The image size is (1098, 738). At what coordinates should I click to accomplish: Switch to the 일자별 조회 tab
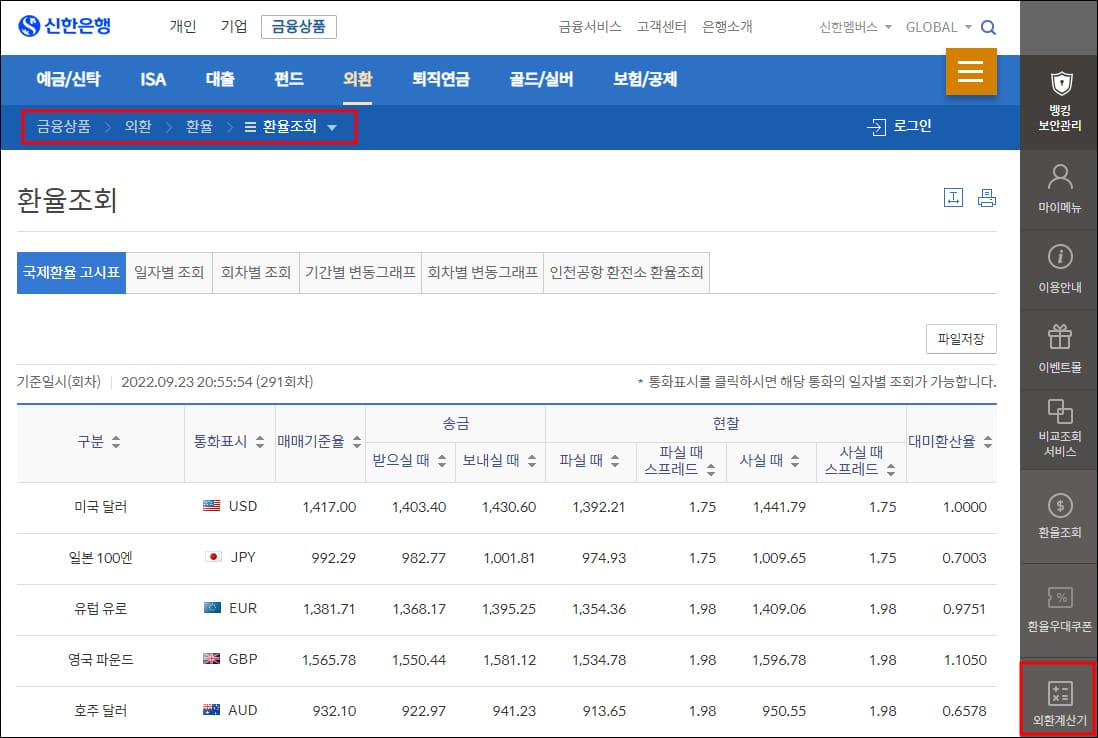point(169,272)
